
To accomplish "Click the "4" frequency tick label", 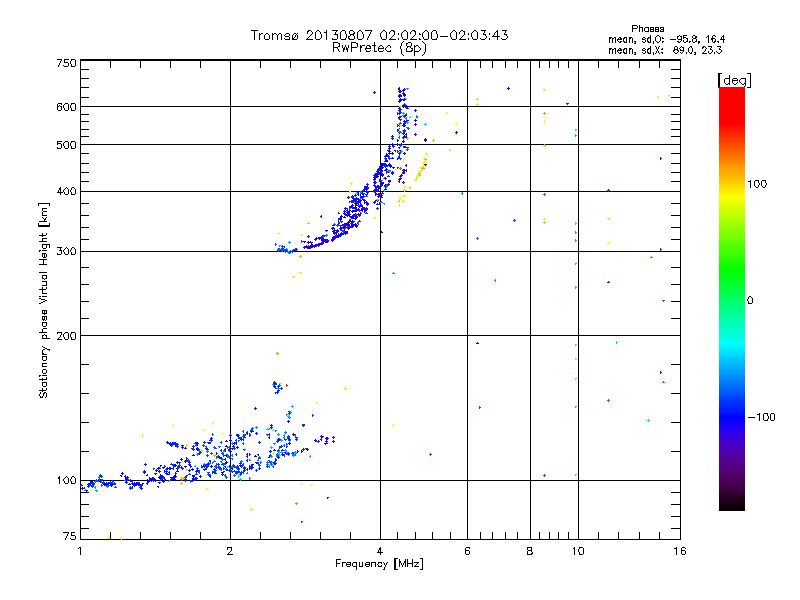I will pyautogui.click(x=380, y=551).
